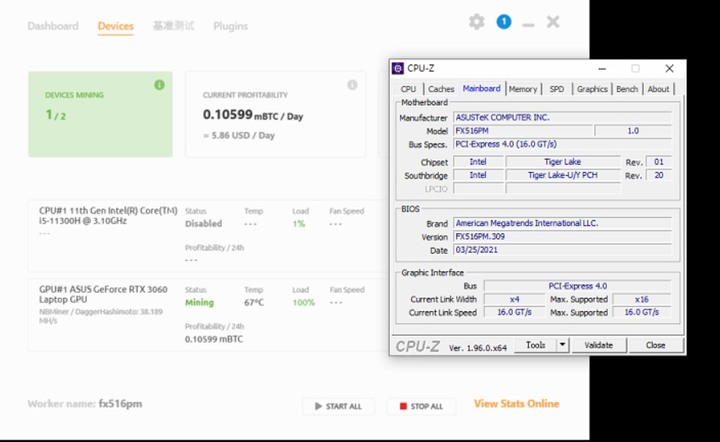Select the Current Profitability card
This screenshot has height=442, width=720.
click(276, 114)
